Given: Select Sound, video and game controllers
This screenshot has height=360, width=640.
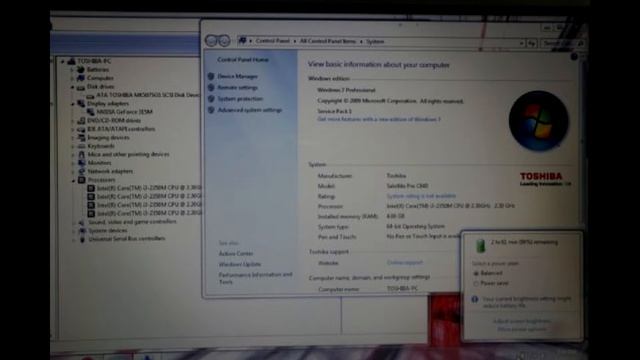Looking at the screenshot, I should click(x=133, y=222).
